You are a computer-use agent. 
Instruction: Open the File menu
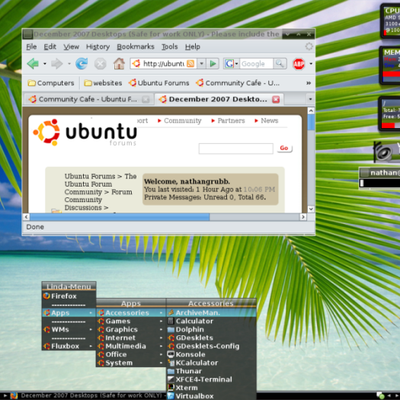coord(31,47)
